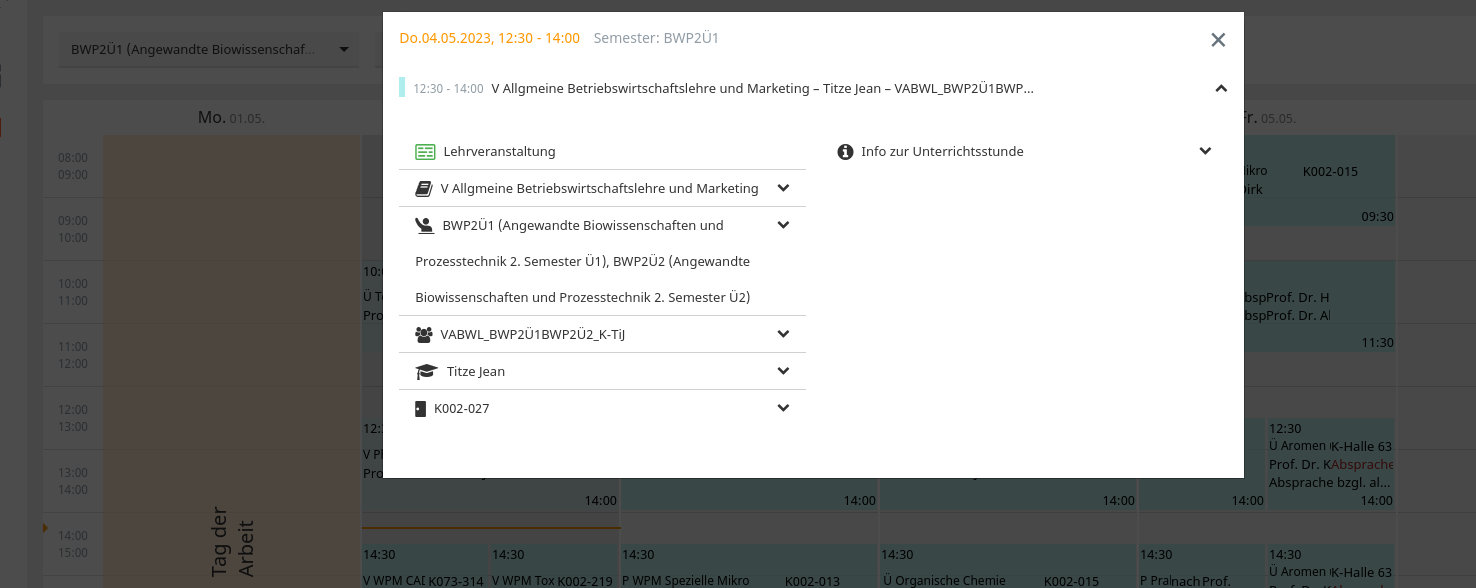Click the date Do.04.05.2023, 12:30 - 14:00
Viewport: 1476px width, 588px height.
(x=489, y=38)
